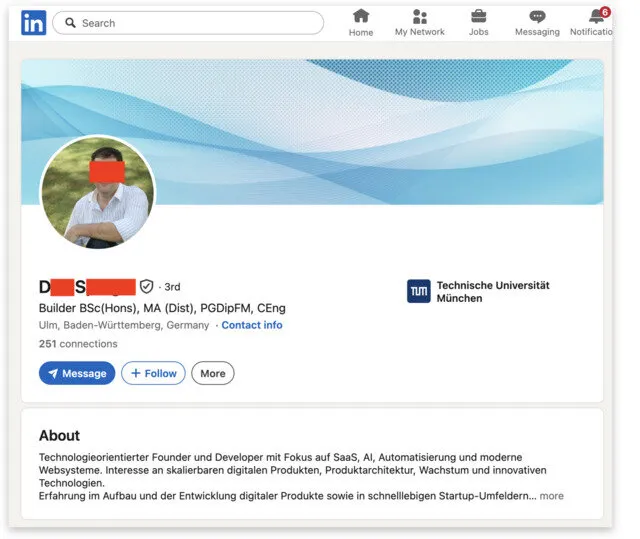640x539 pixels.
Task: Send a message with the Message button
Action: (x=77, y=373)
